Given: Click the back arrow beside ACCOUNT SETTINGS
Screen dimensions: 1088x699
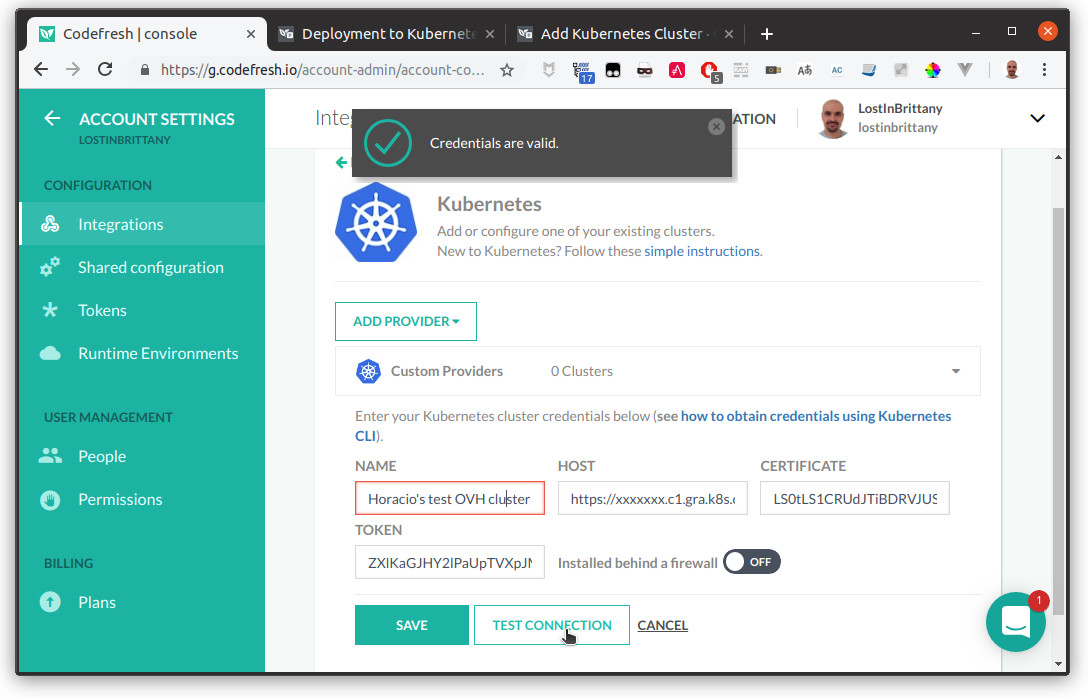Looking at the screenshot, I should 52,118.
